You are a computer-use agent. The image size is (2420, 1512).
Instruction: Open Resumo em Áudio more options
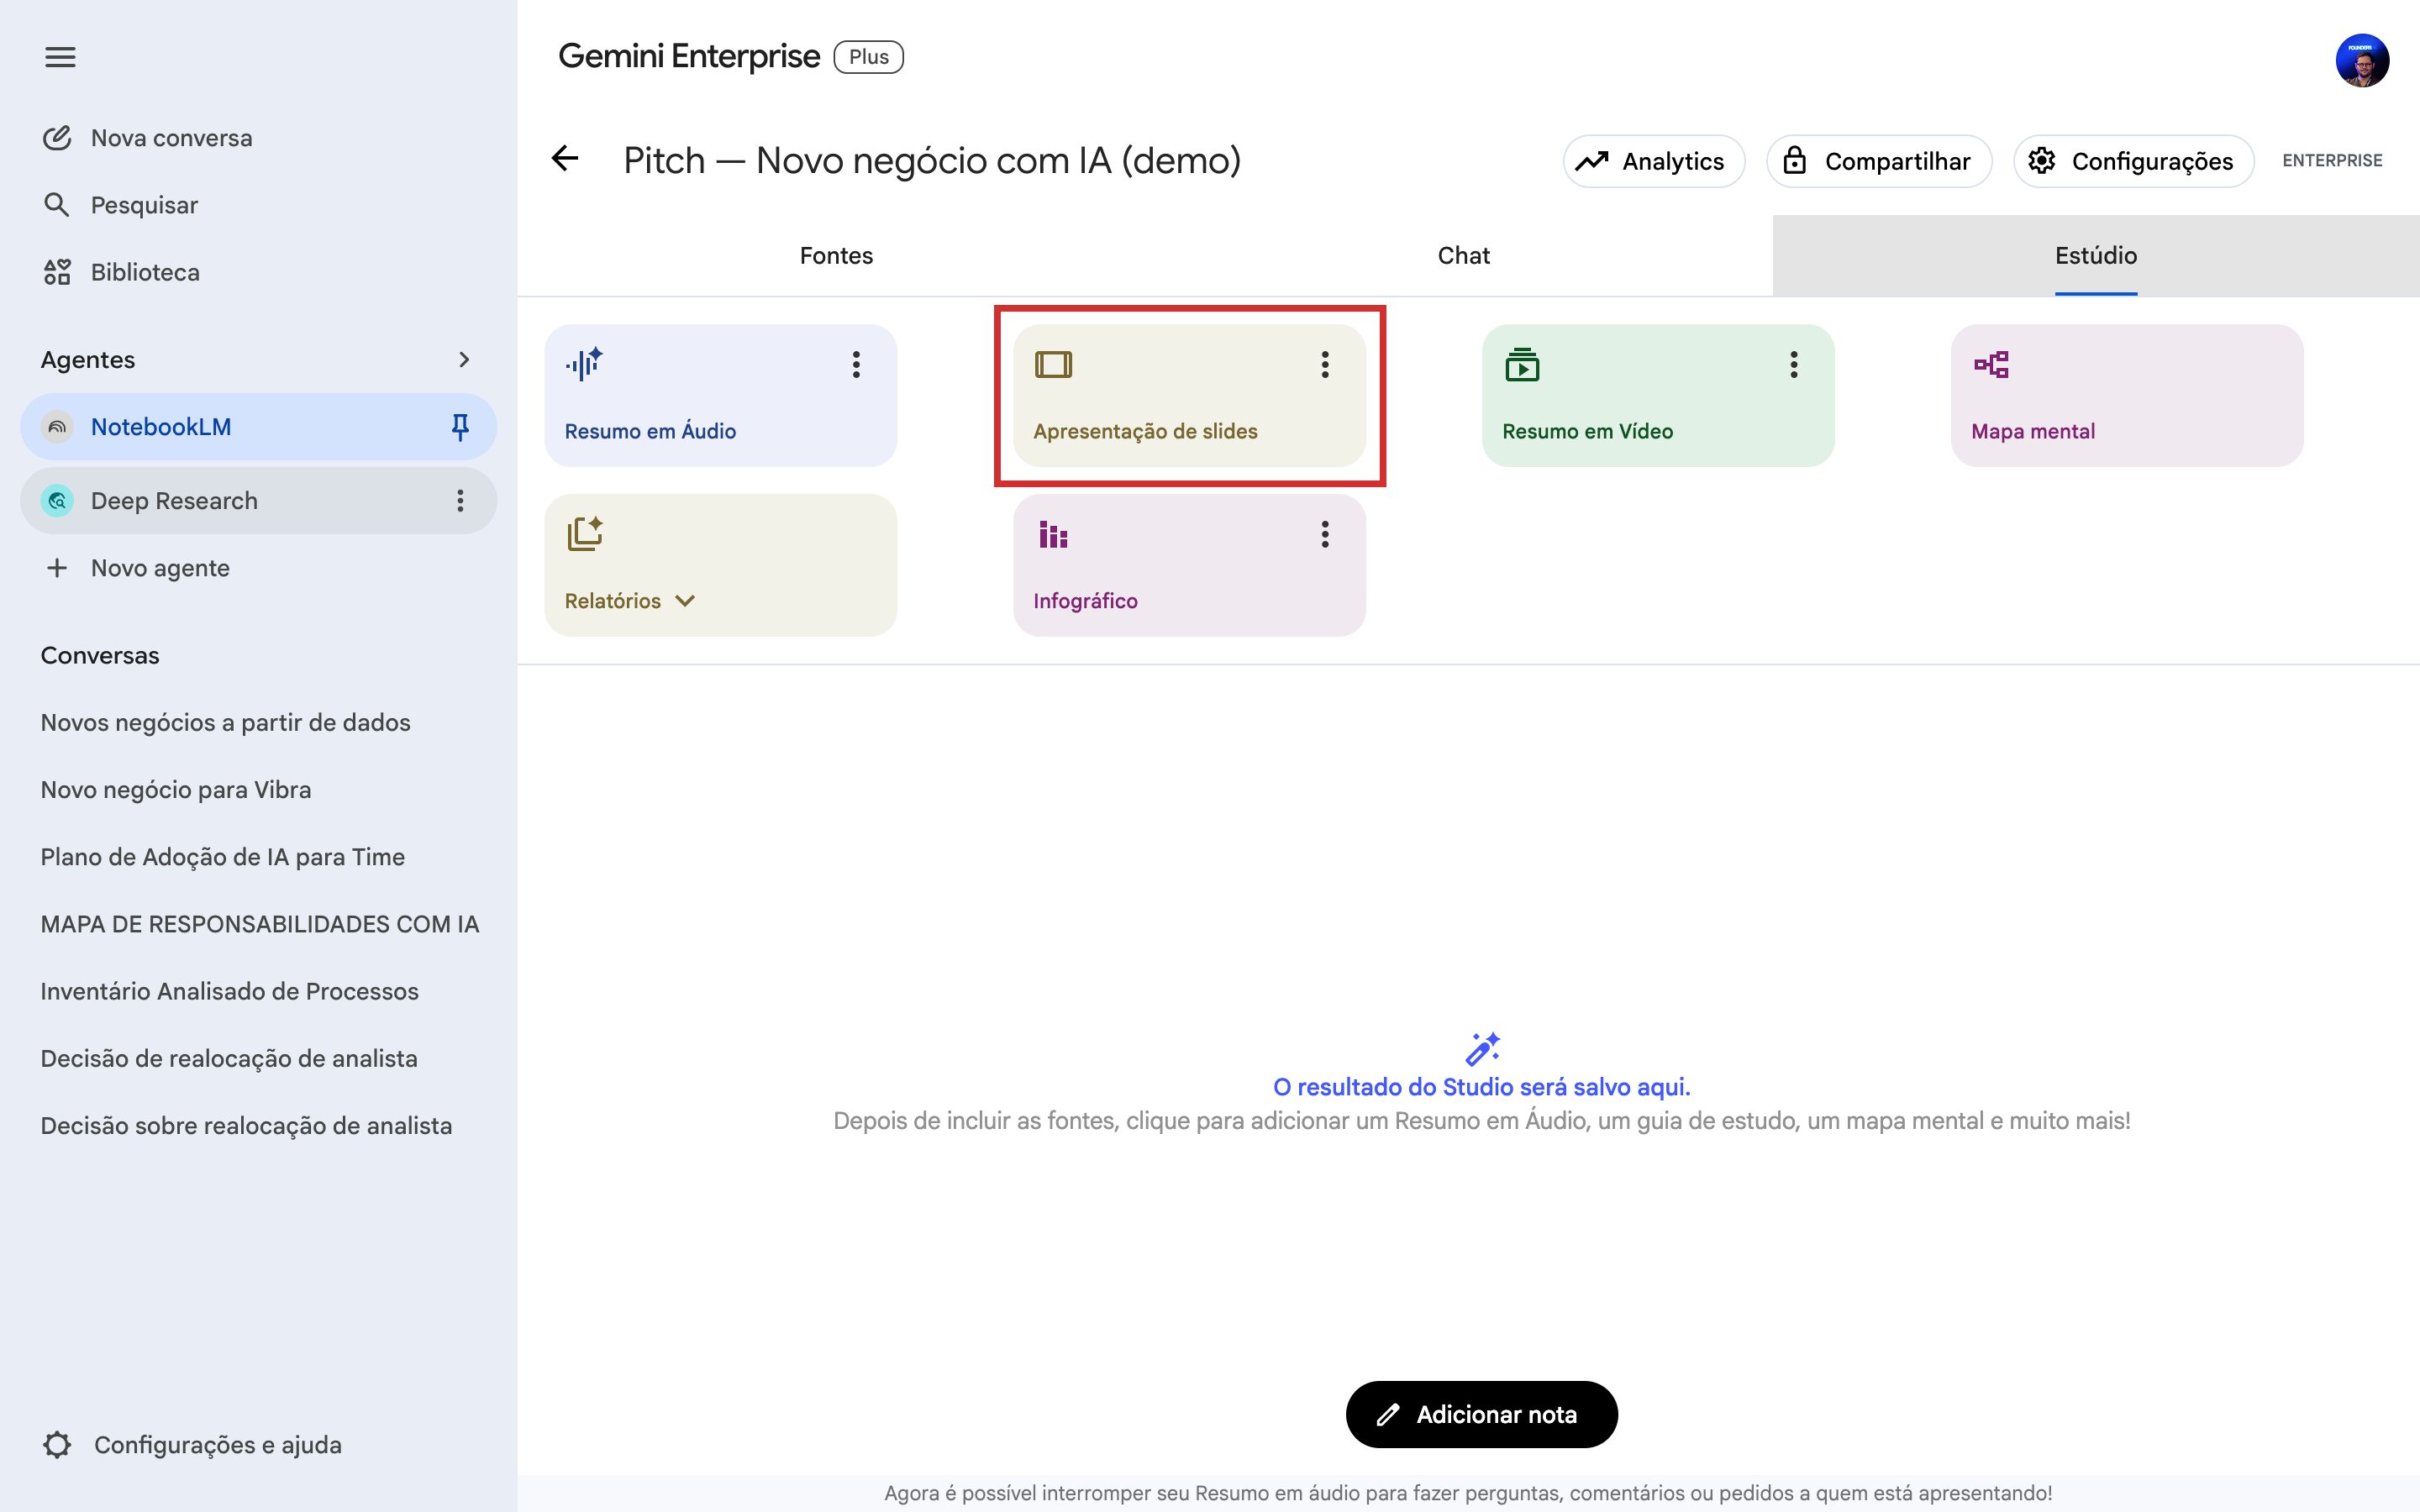click(x=856, y=365)
